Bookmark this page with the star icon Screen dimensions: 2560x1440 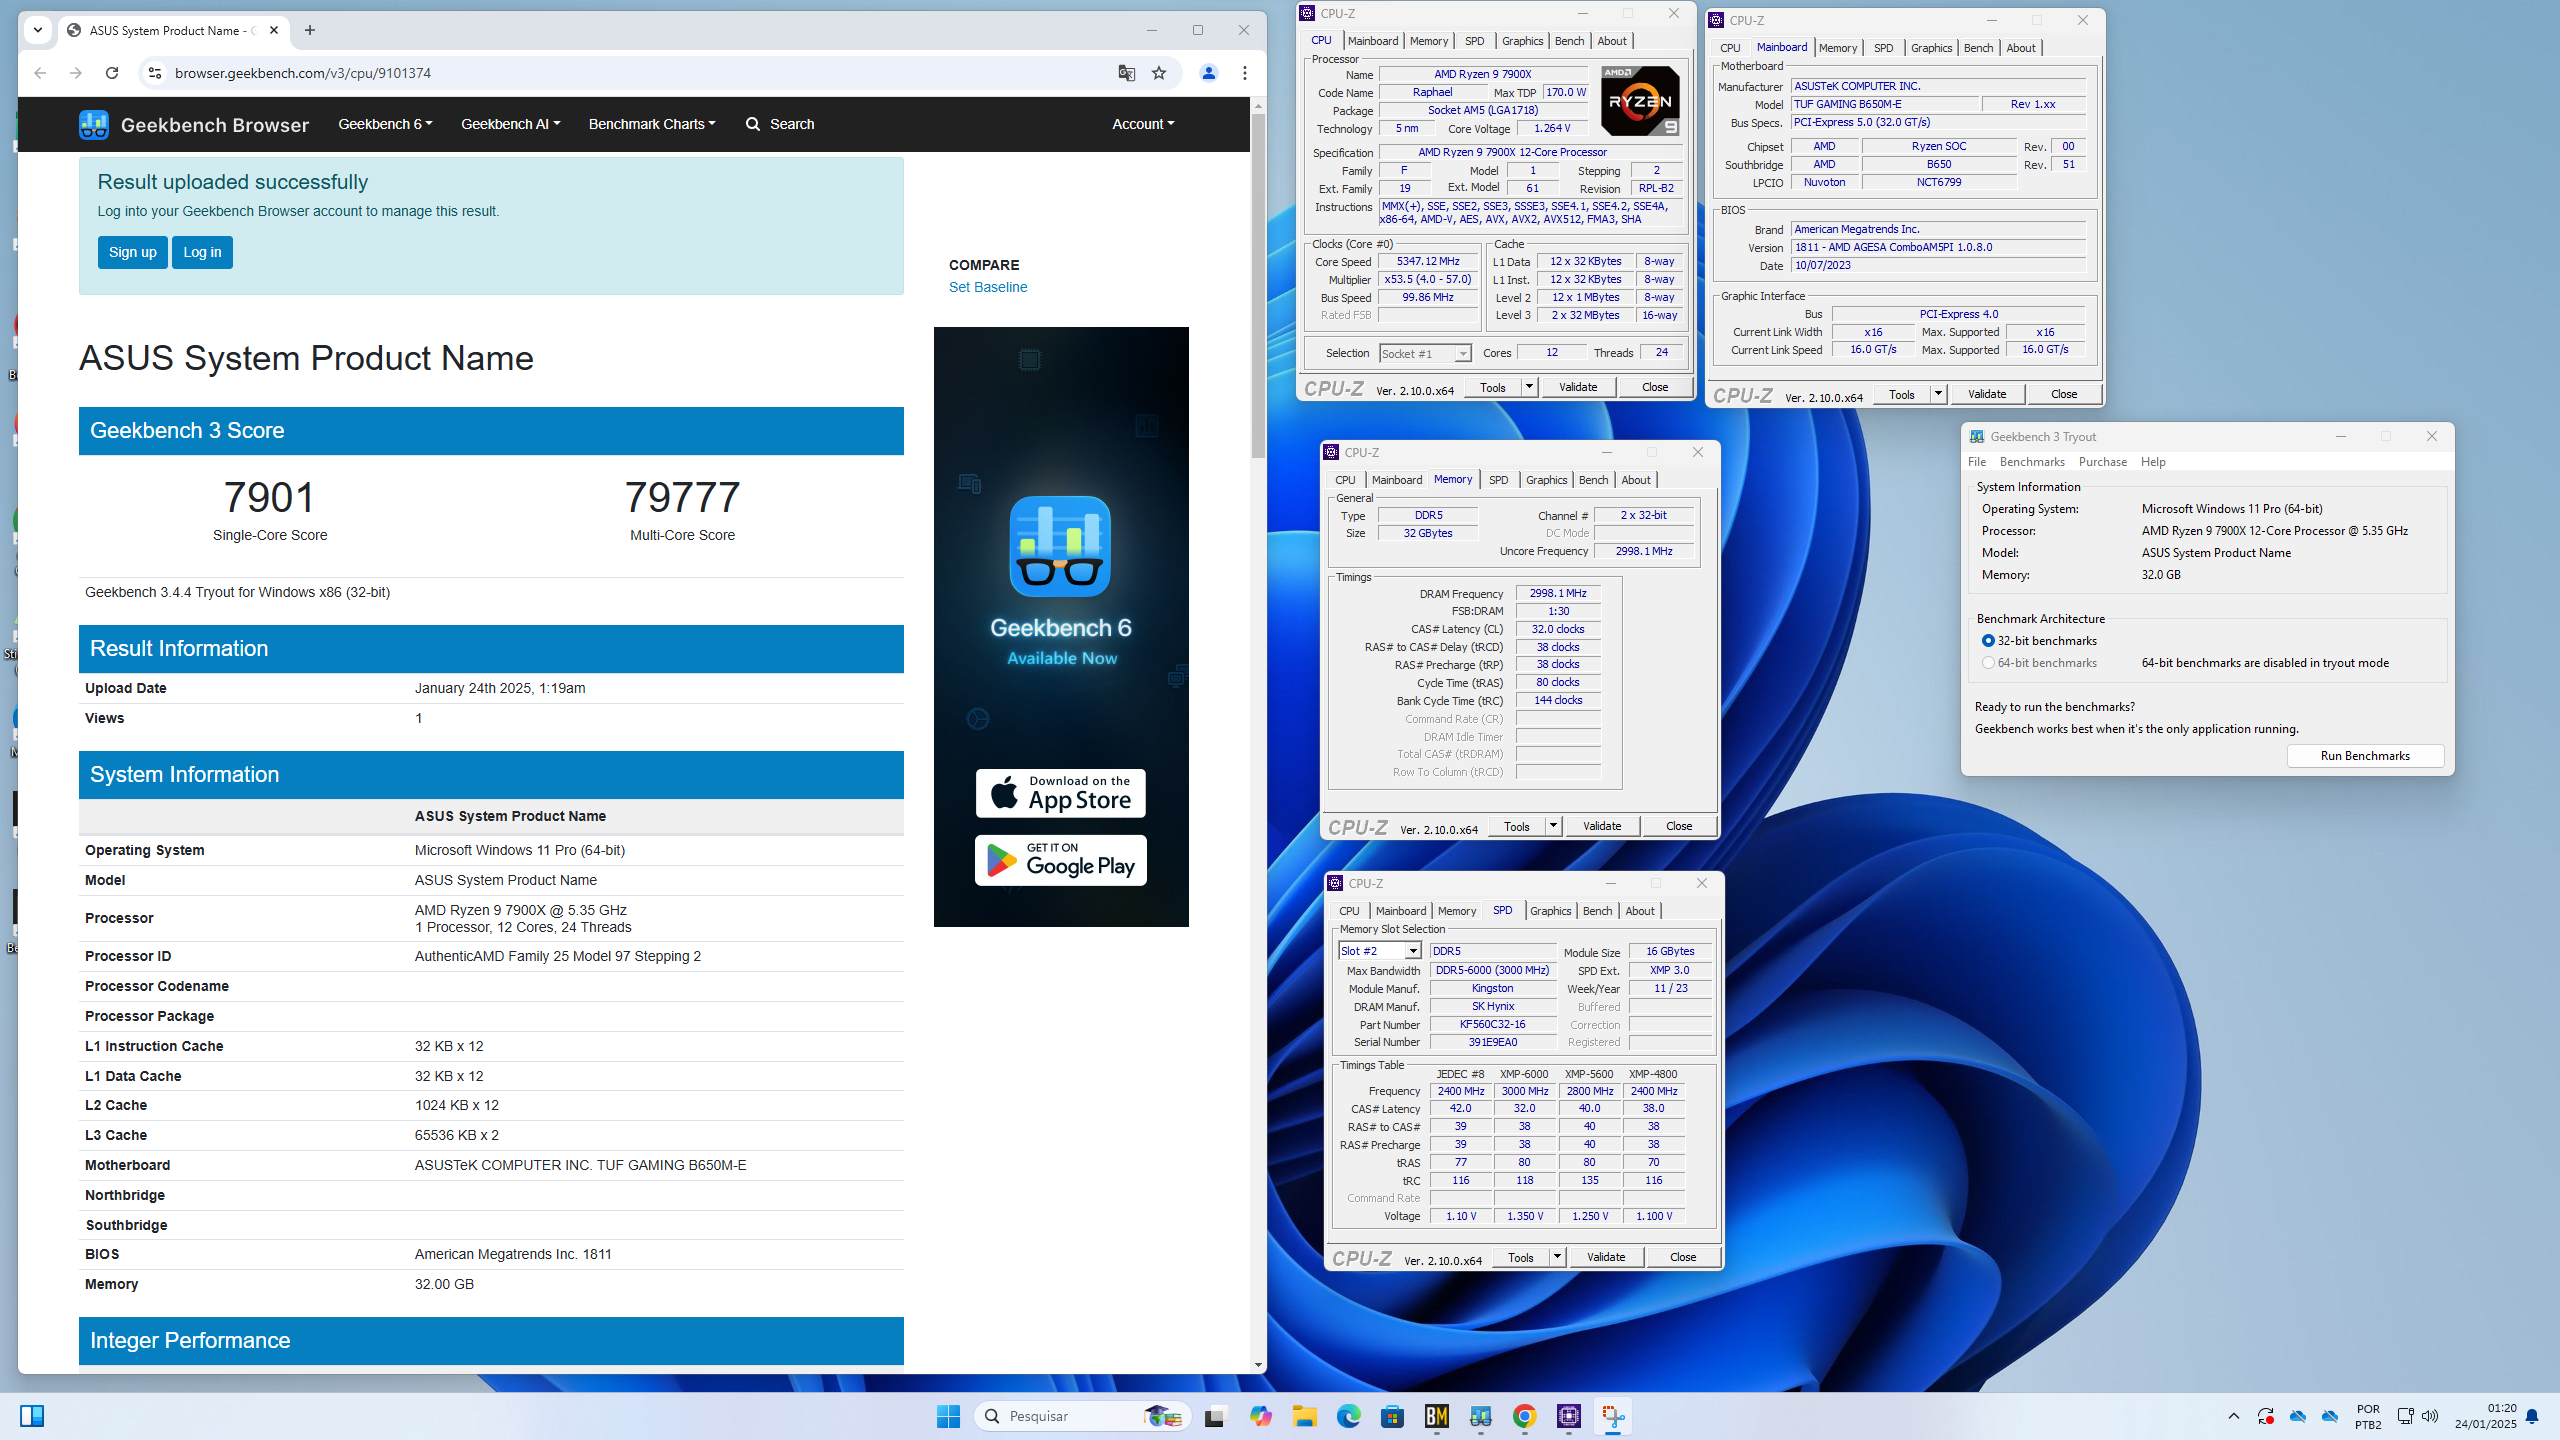coord(1159,73)
